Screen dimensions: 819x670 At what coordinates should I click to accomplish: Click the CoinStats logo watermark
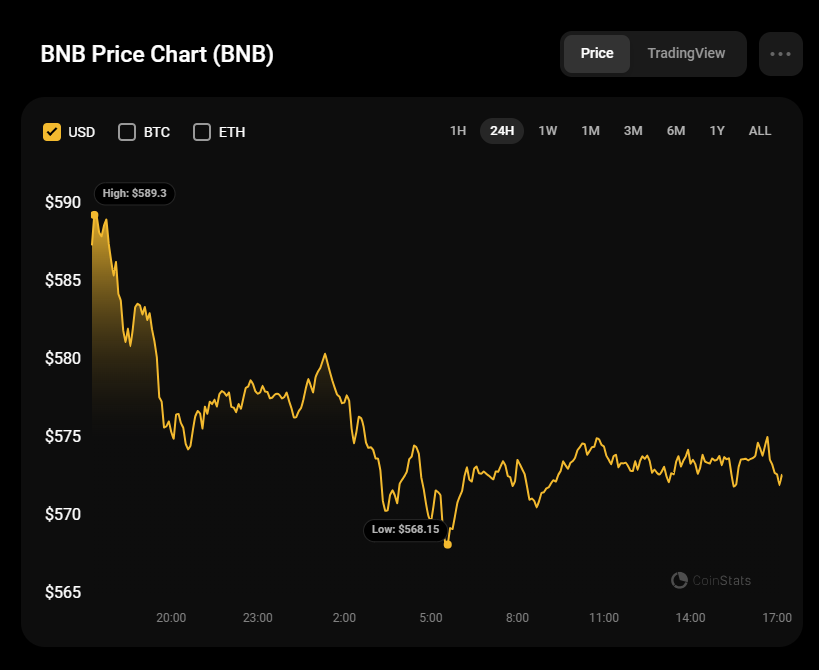(711, 580)
